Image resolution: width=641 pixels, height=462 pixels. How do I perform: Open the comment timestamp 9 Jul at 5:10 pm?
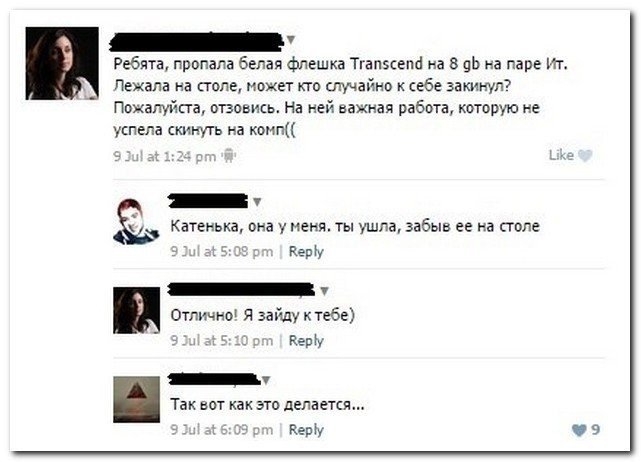222,341
